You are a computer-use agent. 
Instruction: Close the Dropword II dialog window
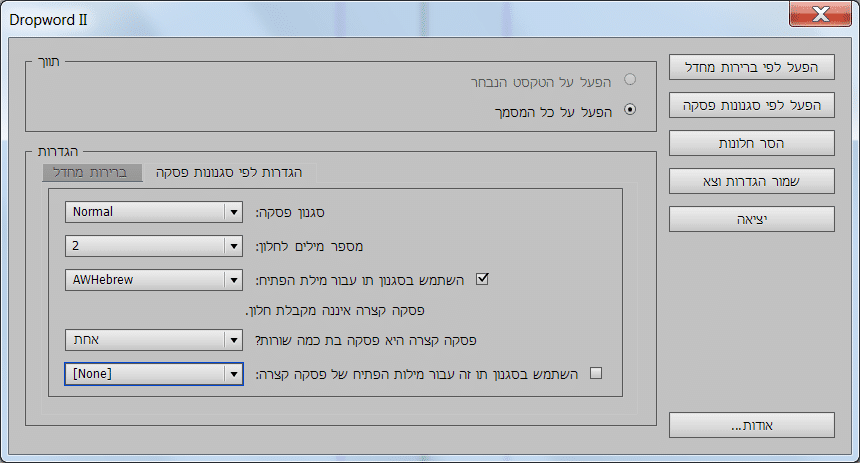click(x=820, y=14)
